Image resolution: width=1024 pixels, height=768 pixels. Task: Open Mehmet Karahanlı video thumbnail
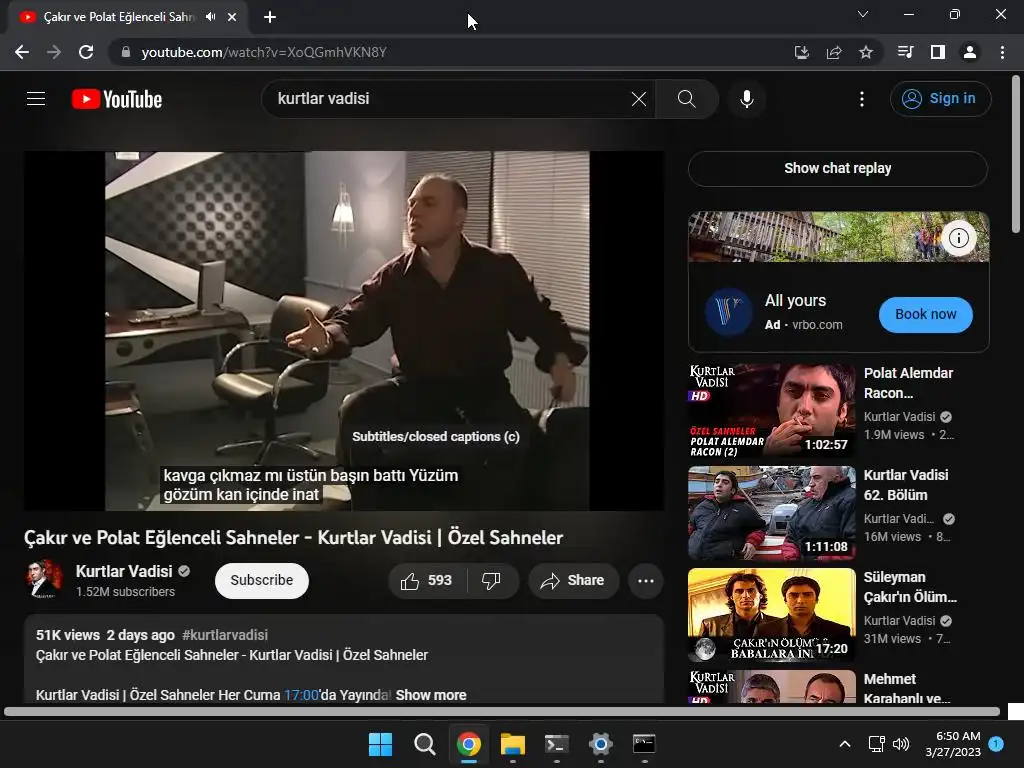click(771, 686)
